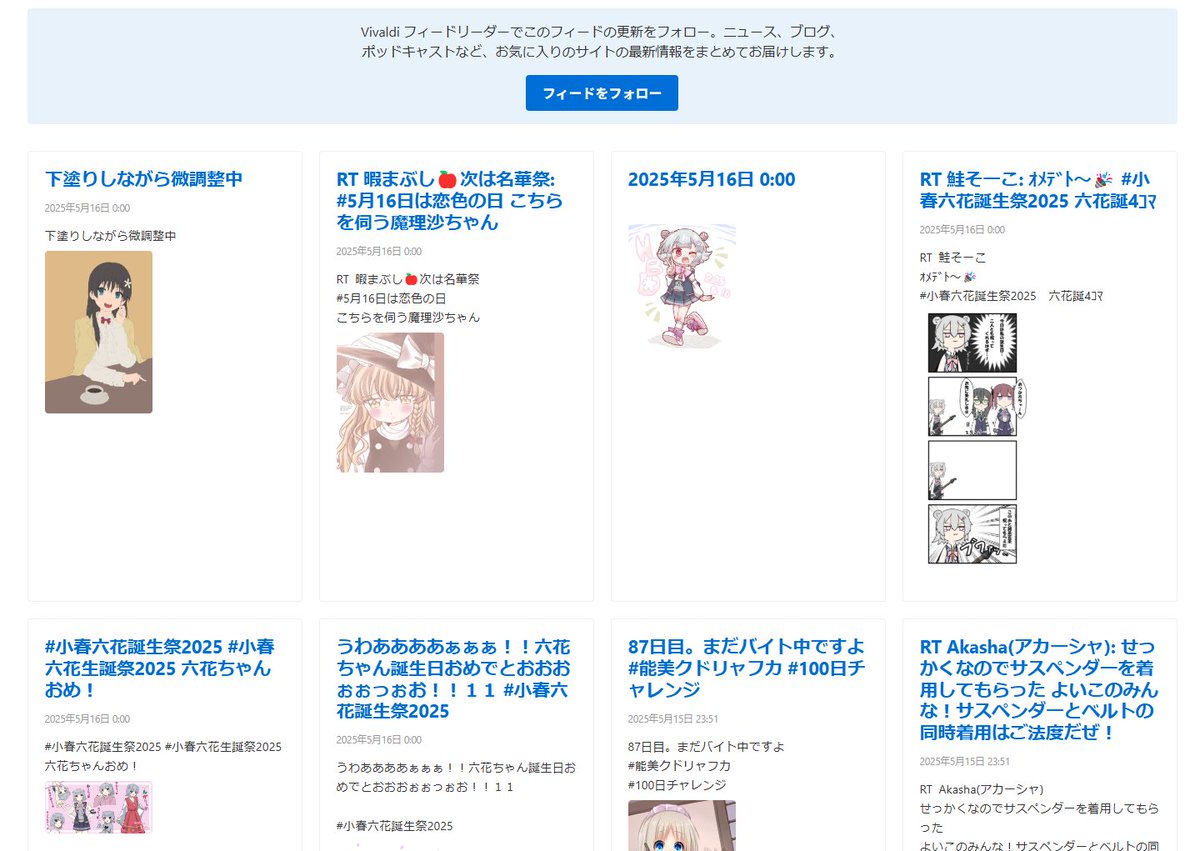1200x851 pixels.
Task: Click the body line RT Akasha(アカーシャ)
Action: 982,789
